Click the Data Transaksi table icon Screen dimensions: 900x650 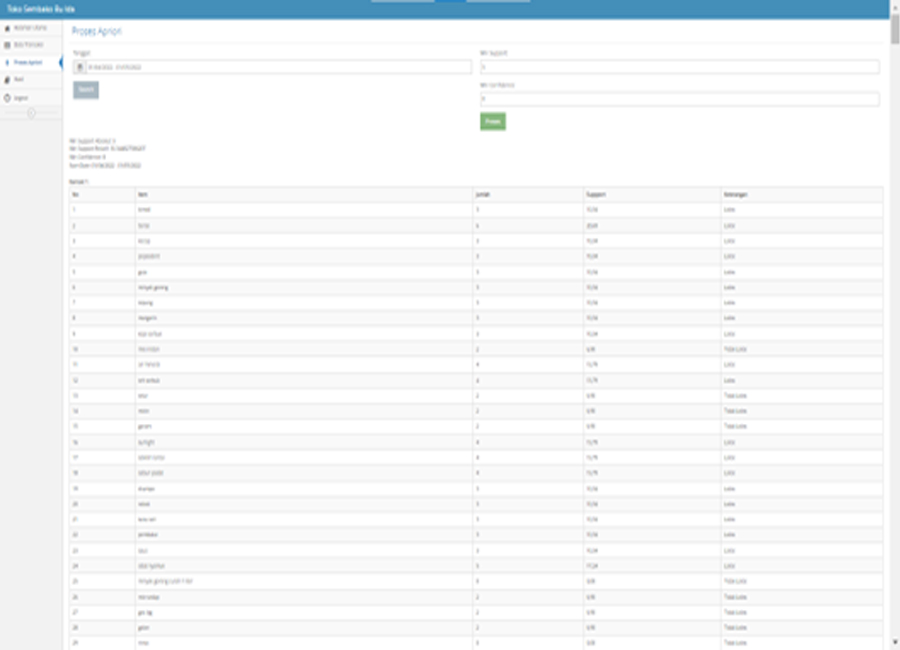8,45
